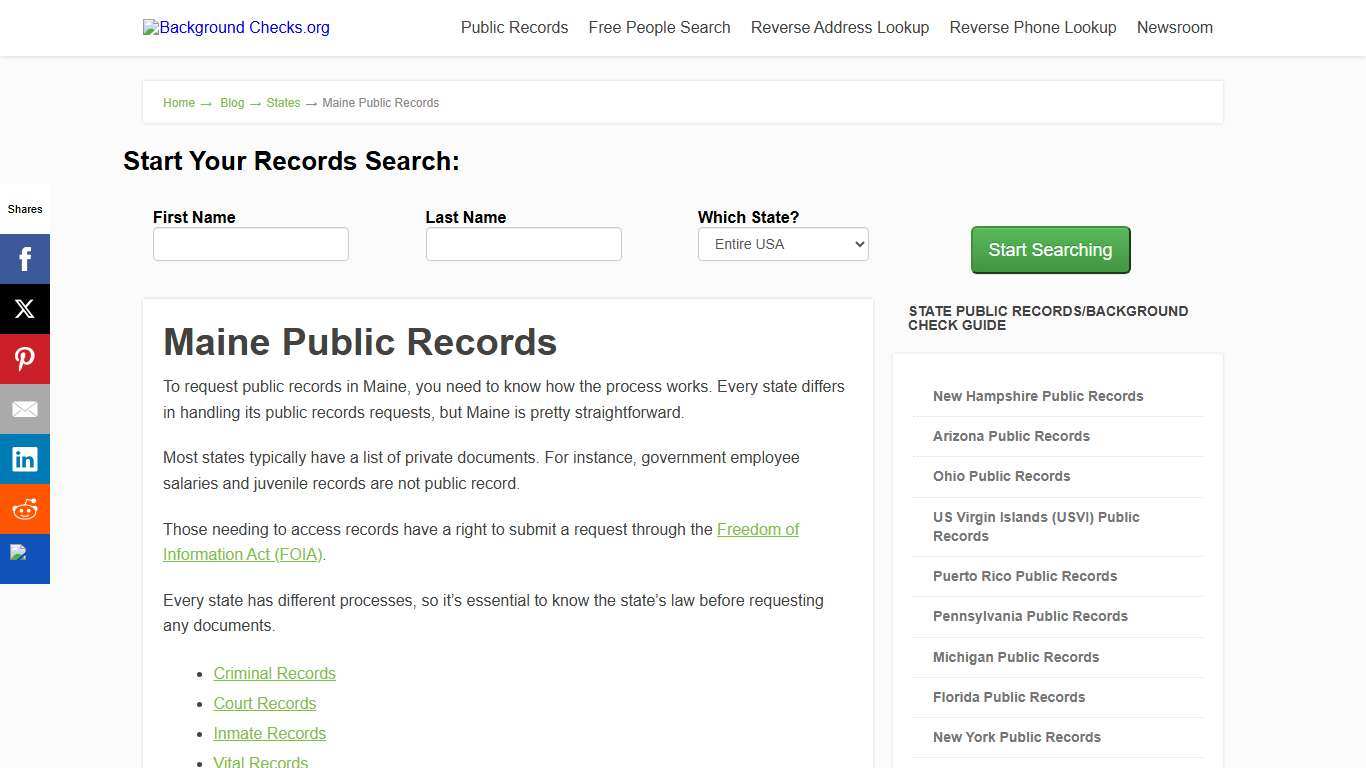Select Entire USA from state selector

783,243
